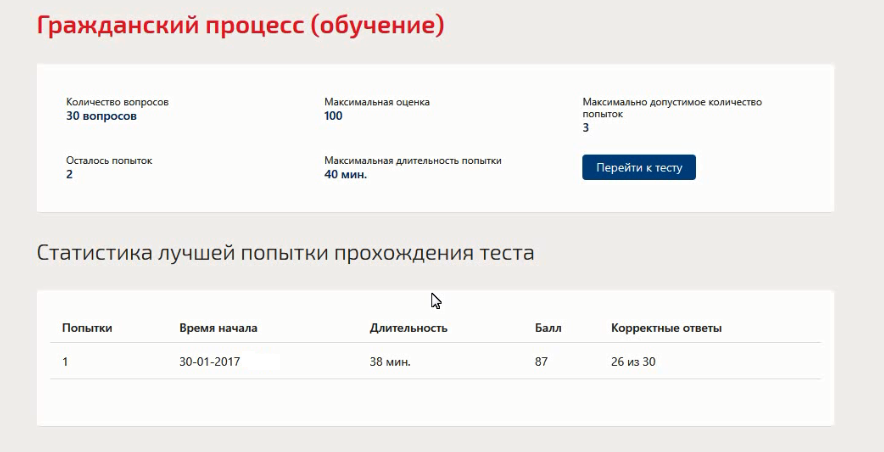Click the score value 87
The image size is (884, 452).
pos(541,362)
